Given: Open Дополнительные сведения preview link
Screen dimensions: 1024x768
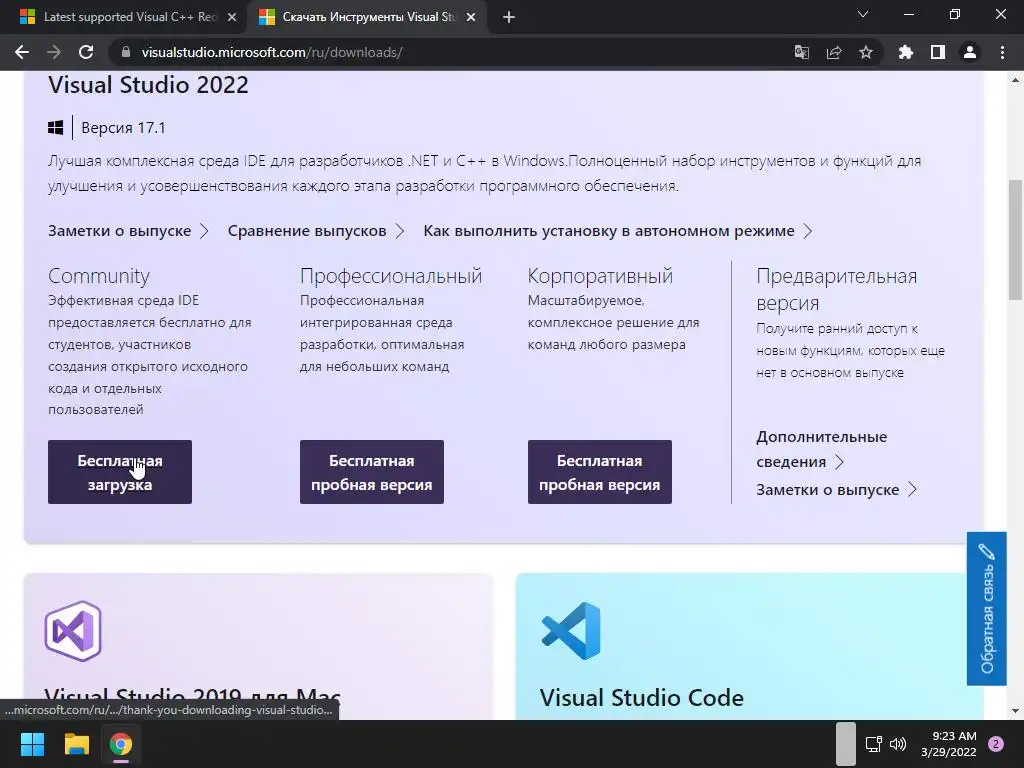Looking at the screenshot, I should coord(822,449).
